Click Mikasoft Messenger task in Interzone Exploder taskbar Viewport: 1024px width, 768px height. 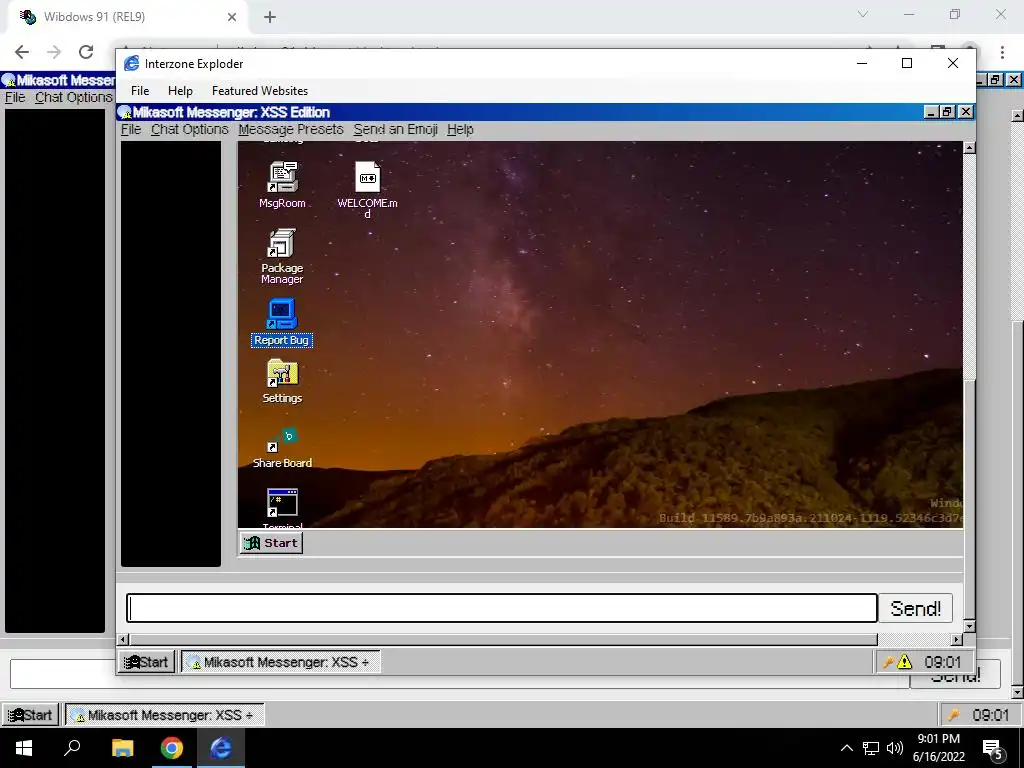point(280,662)
